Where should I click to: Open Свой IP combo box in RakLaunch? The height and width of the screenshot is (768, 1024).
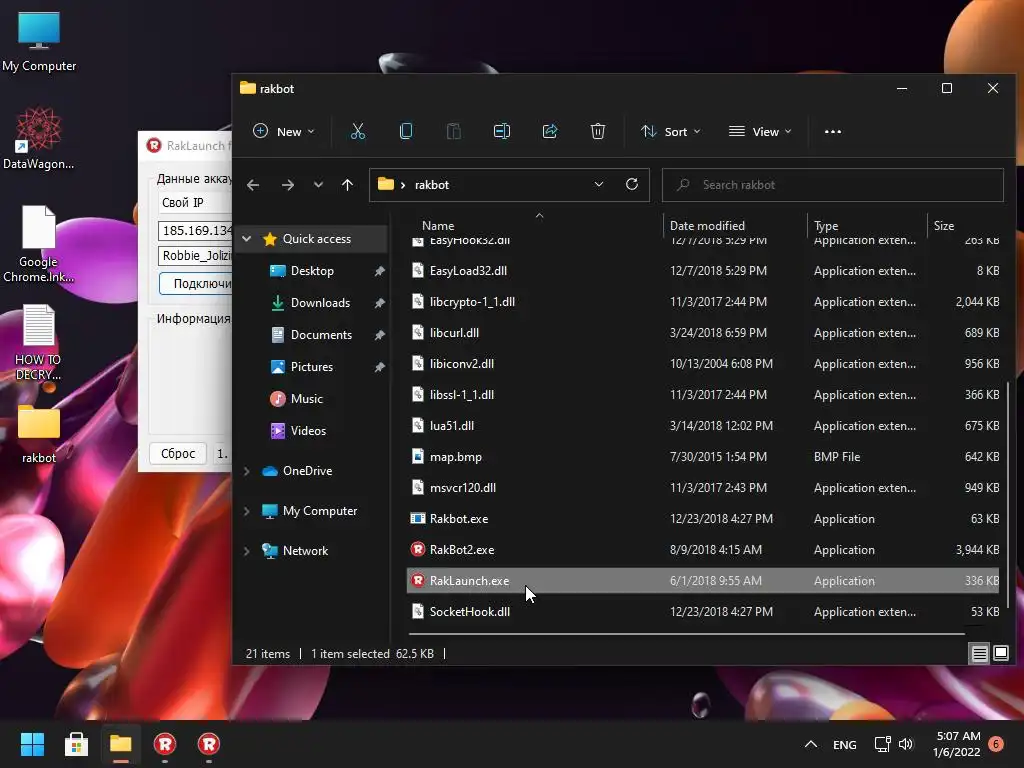pyautogui.click(x=195, y=202)
